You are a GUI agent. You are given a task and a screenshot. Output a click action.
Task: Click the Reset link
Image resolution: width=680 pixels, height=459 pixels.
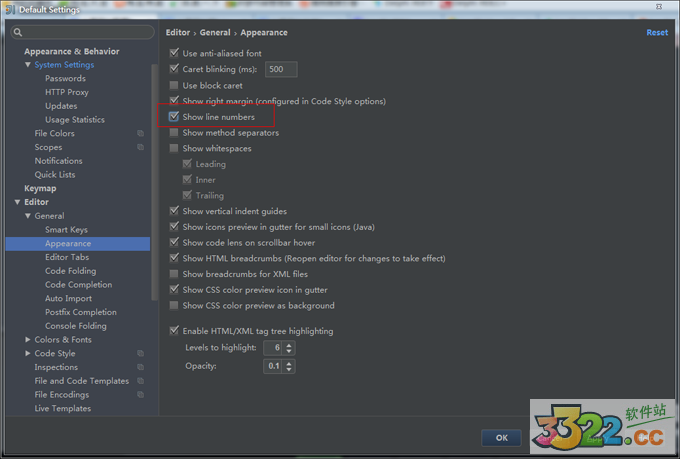657,33
